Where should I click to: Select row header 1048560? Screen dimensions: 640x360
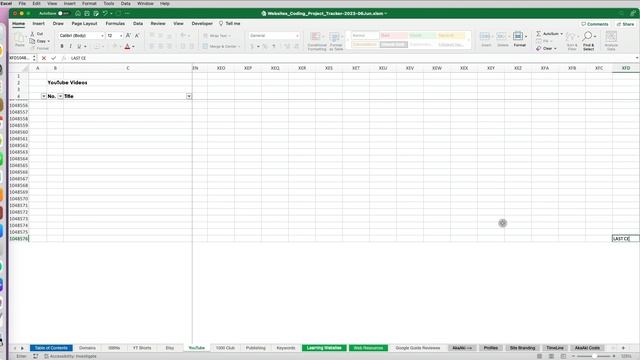(x=19, y=132)
